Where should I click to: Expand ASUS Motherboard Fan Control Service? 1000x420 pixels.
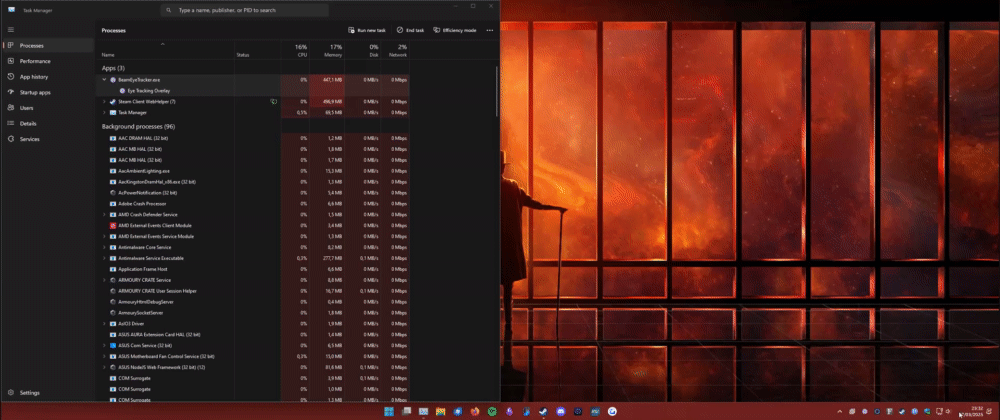coord(104,356)
